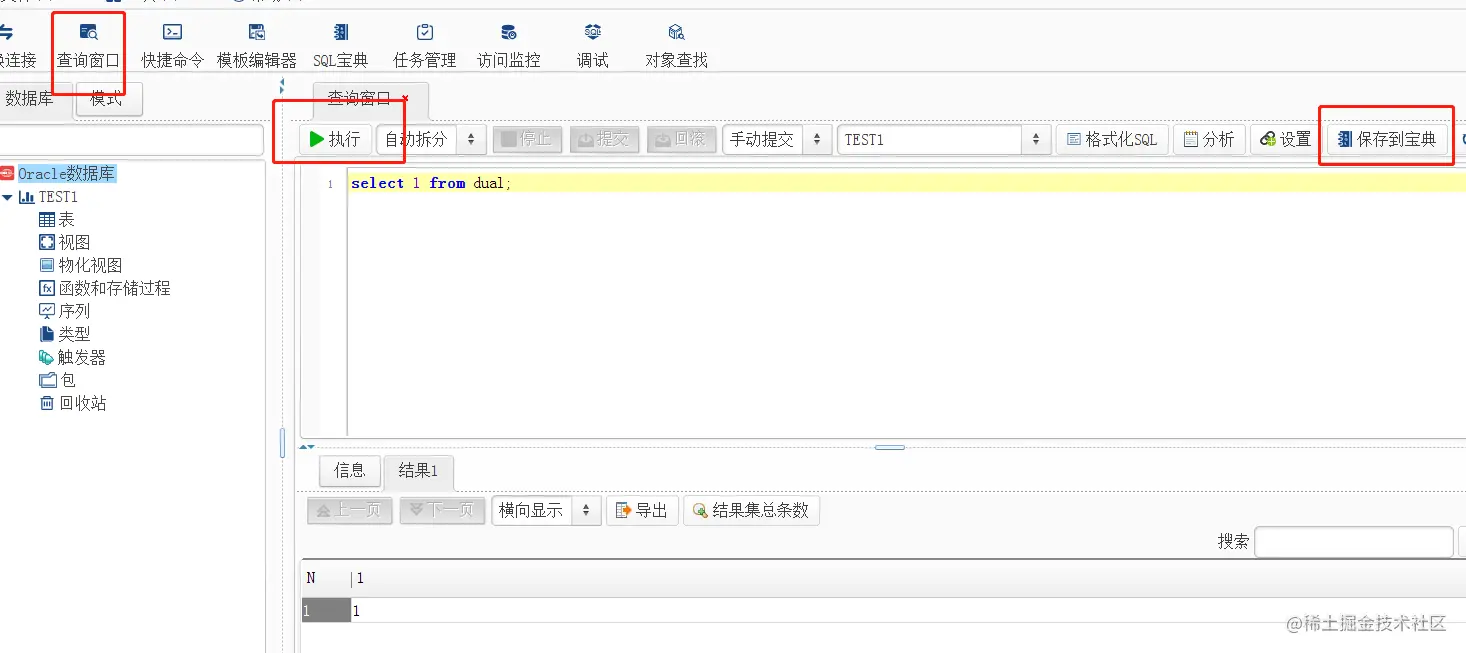Click the SQL line 'select 1 from dual;'
The height and width of the screenshot is (653, 1466).
(x=431, y=183)
